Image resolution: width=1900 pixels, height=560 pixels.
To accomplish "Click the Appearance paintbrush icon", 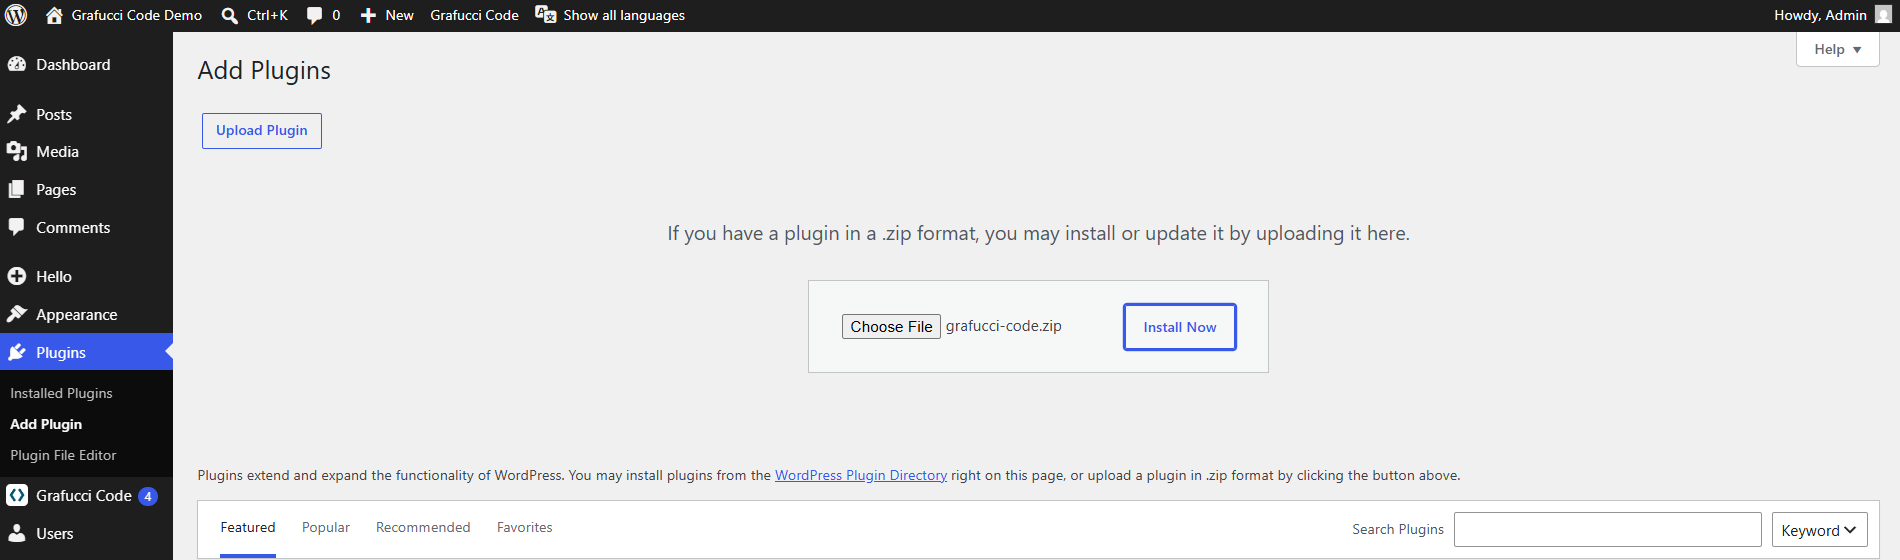I will point(16,314).
